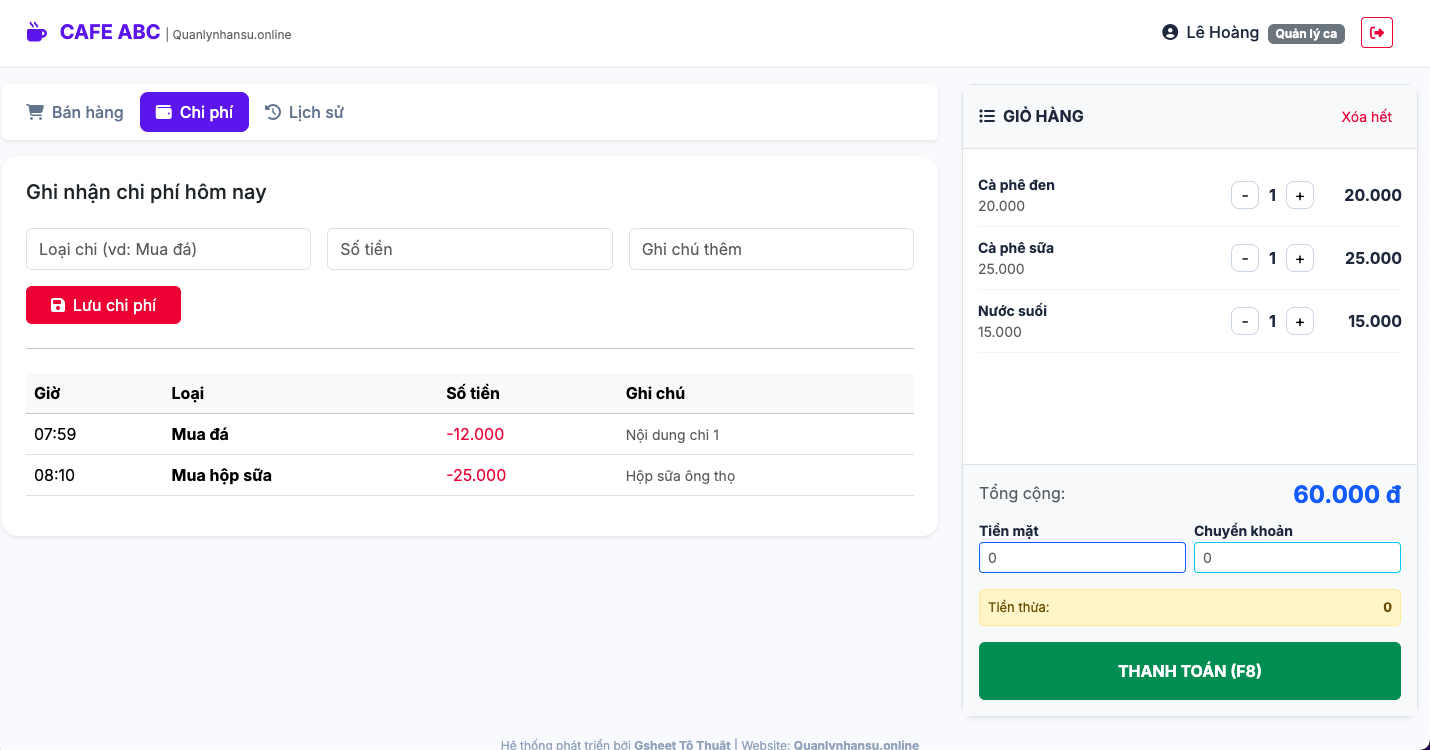Screen dimensions: 1430x750
Task: Click the user avatar icon next to Lê Hoàng
Action: tap(1168, 31)
